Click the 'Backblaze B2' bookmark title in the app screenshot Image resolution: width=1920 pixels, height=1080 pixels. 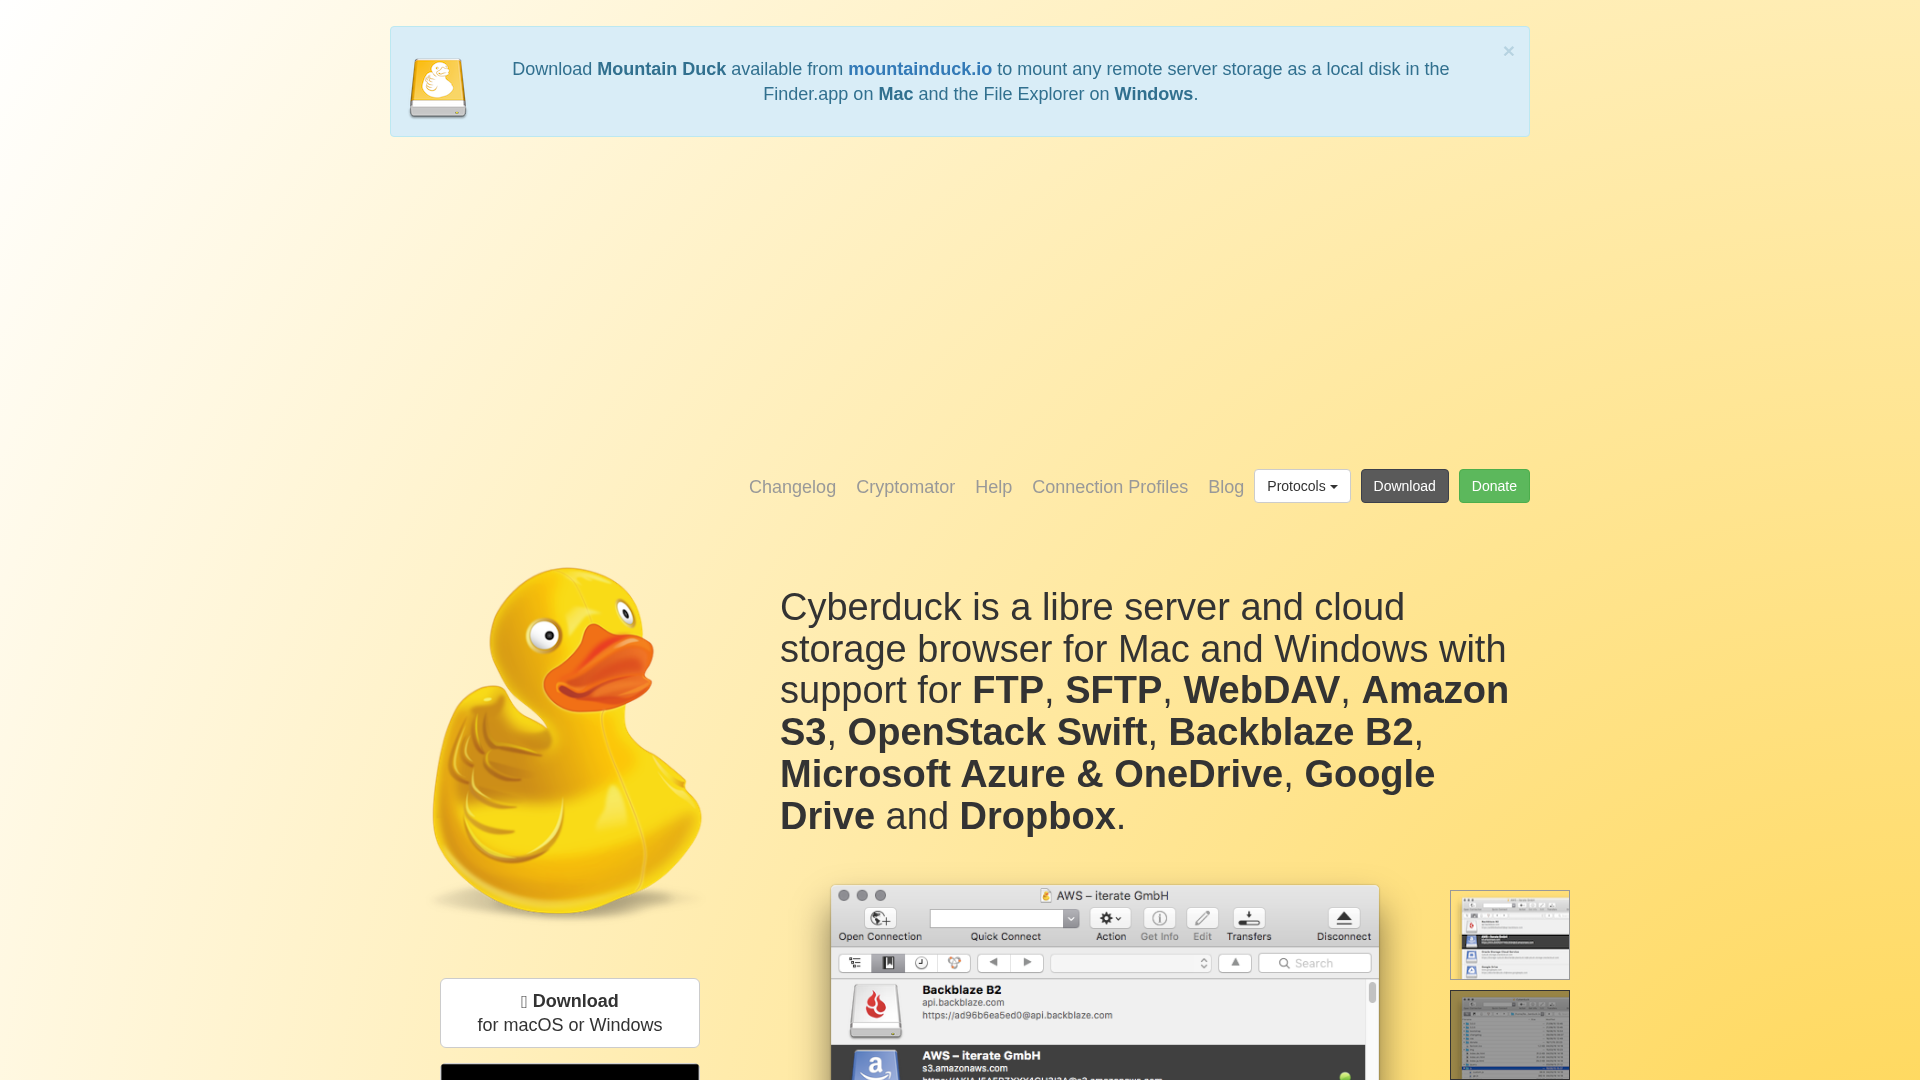click(x=961, y=990)
